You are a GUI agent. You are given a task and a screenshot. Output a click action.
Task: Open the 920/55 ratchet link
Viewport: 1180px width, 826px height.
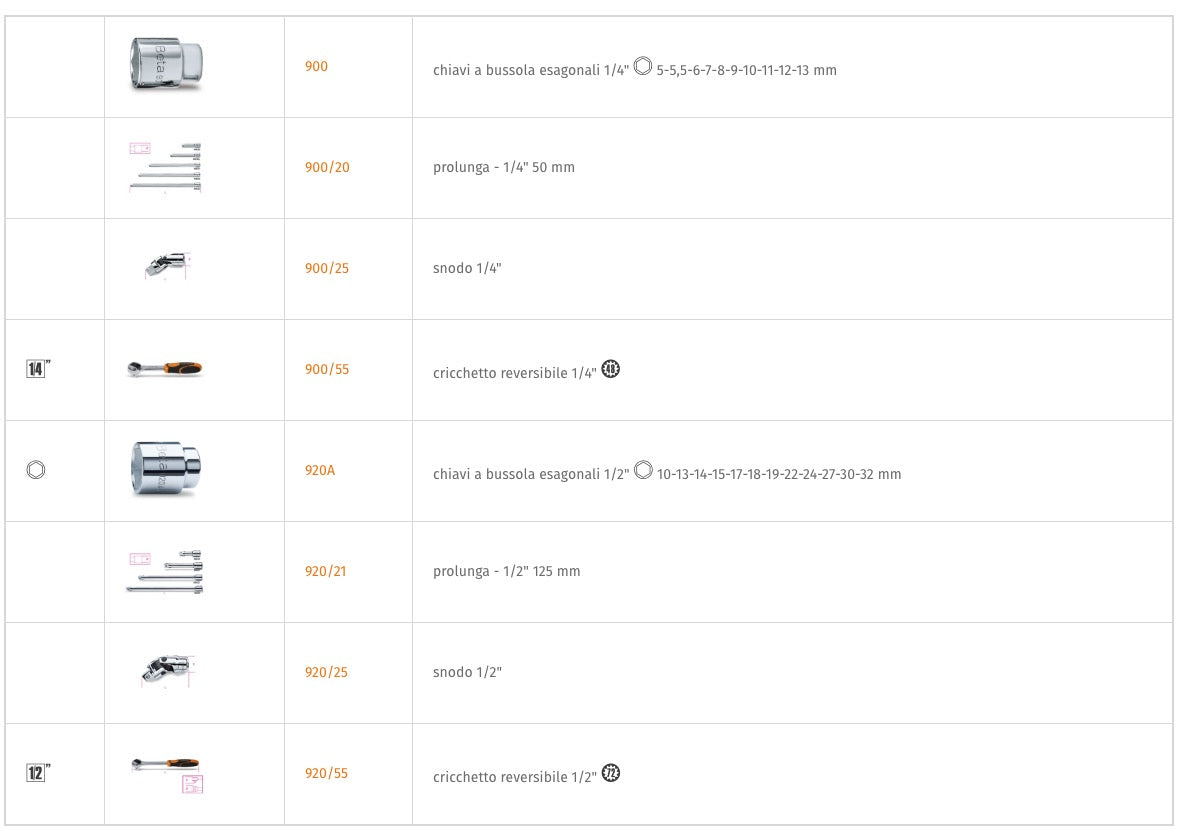(327, 774)
